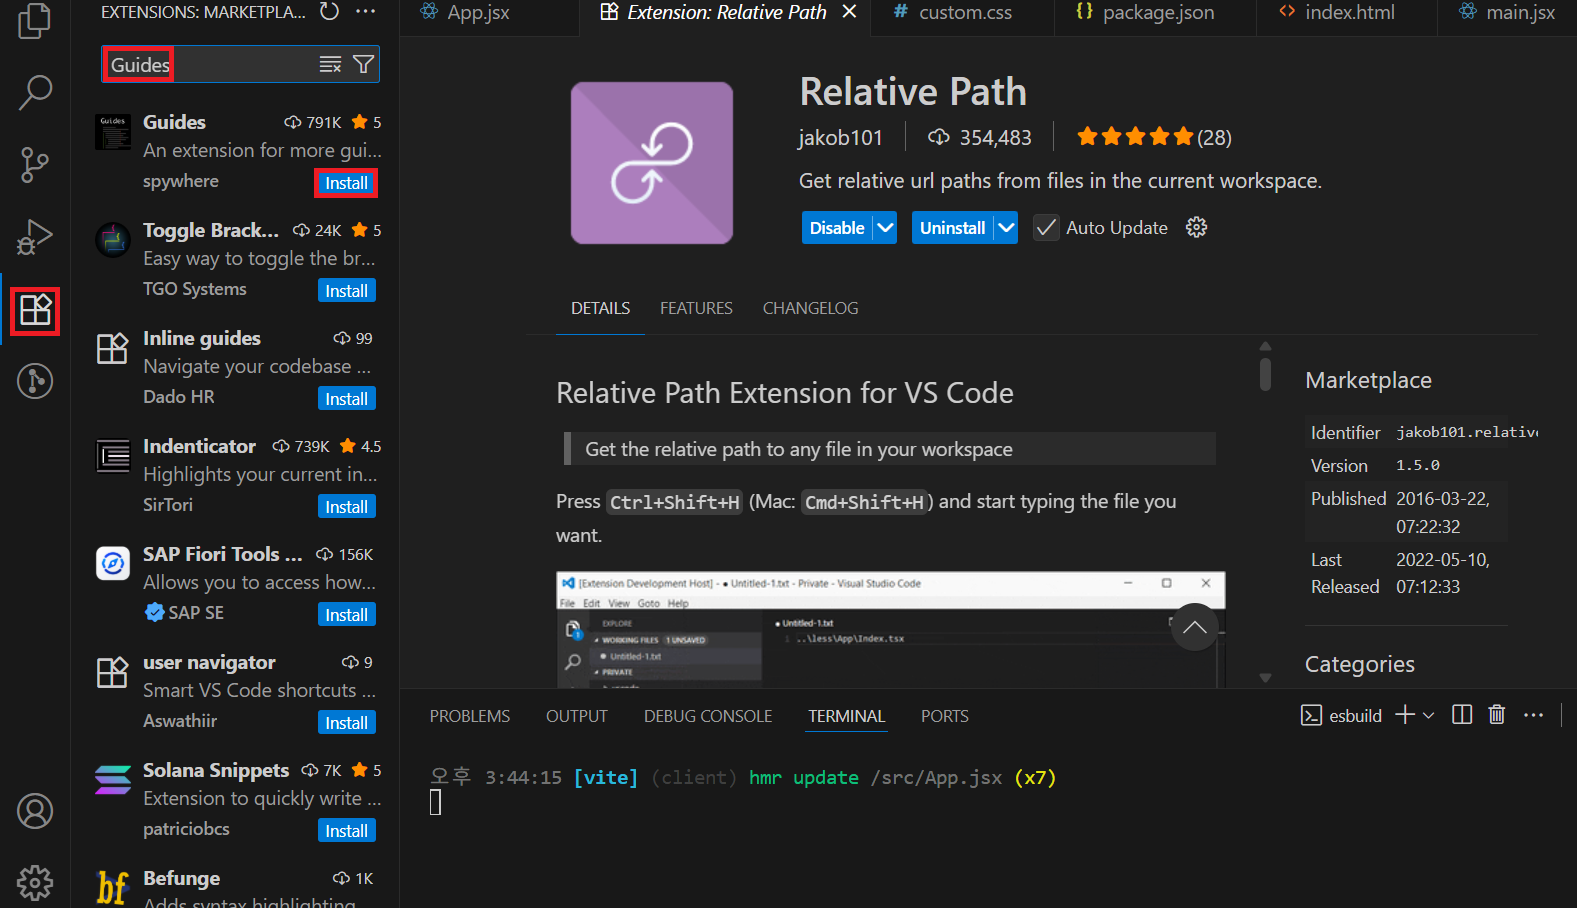Uninstall the Relative Path extension

tap(953, 228)
